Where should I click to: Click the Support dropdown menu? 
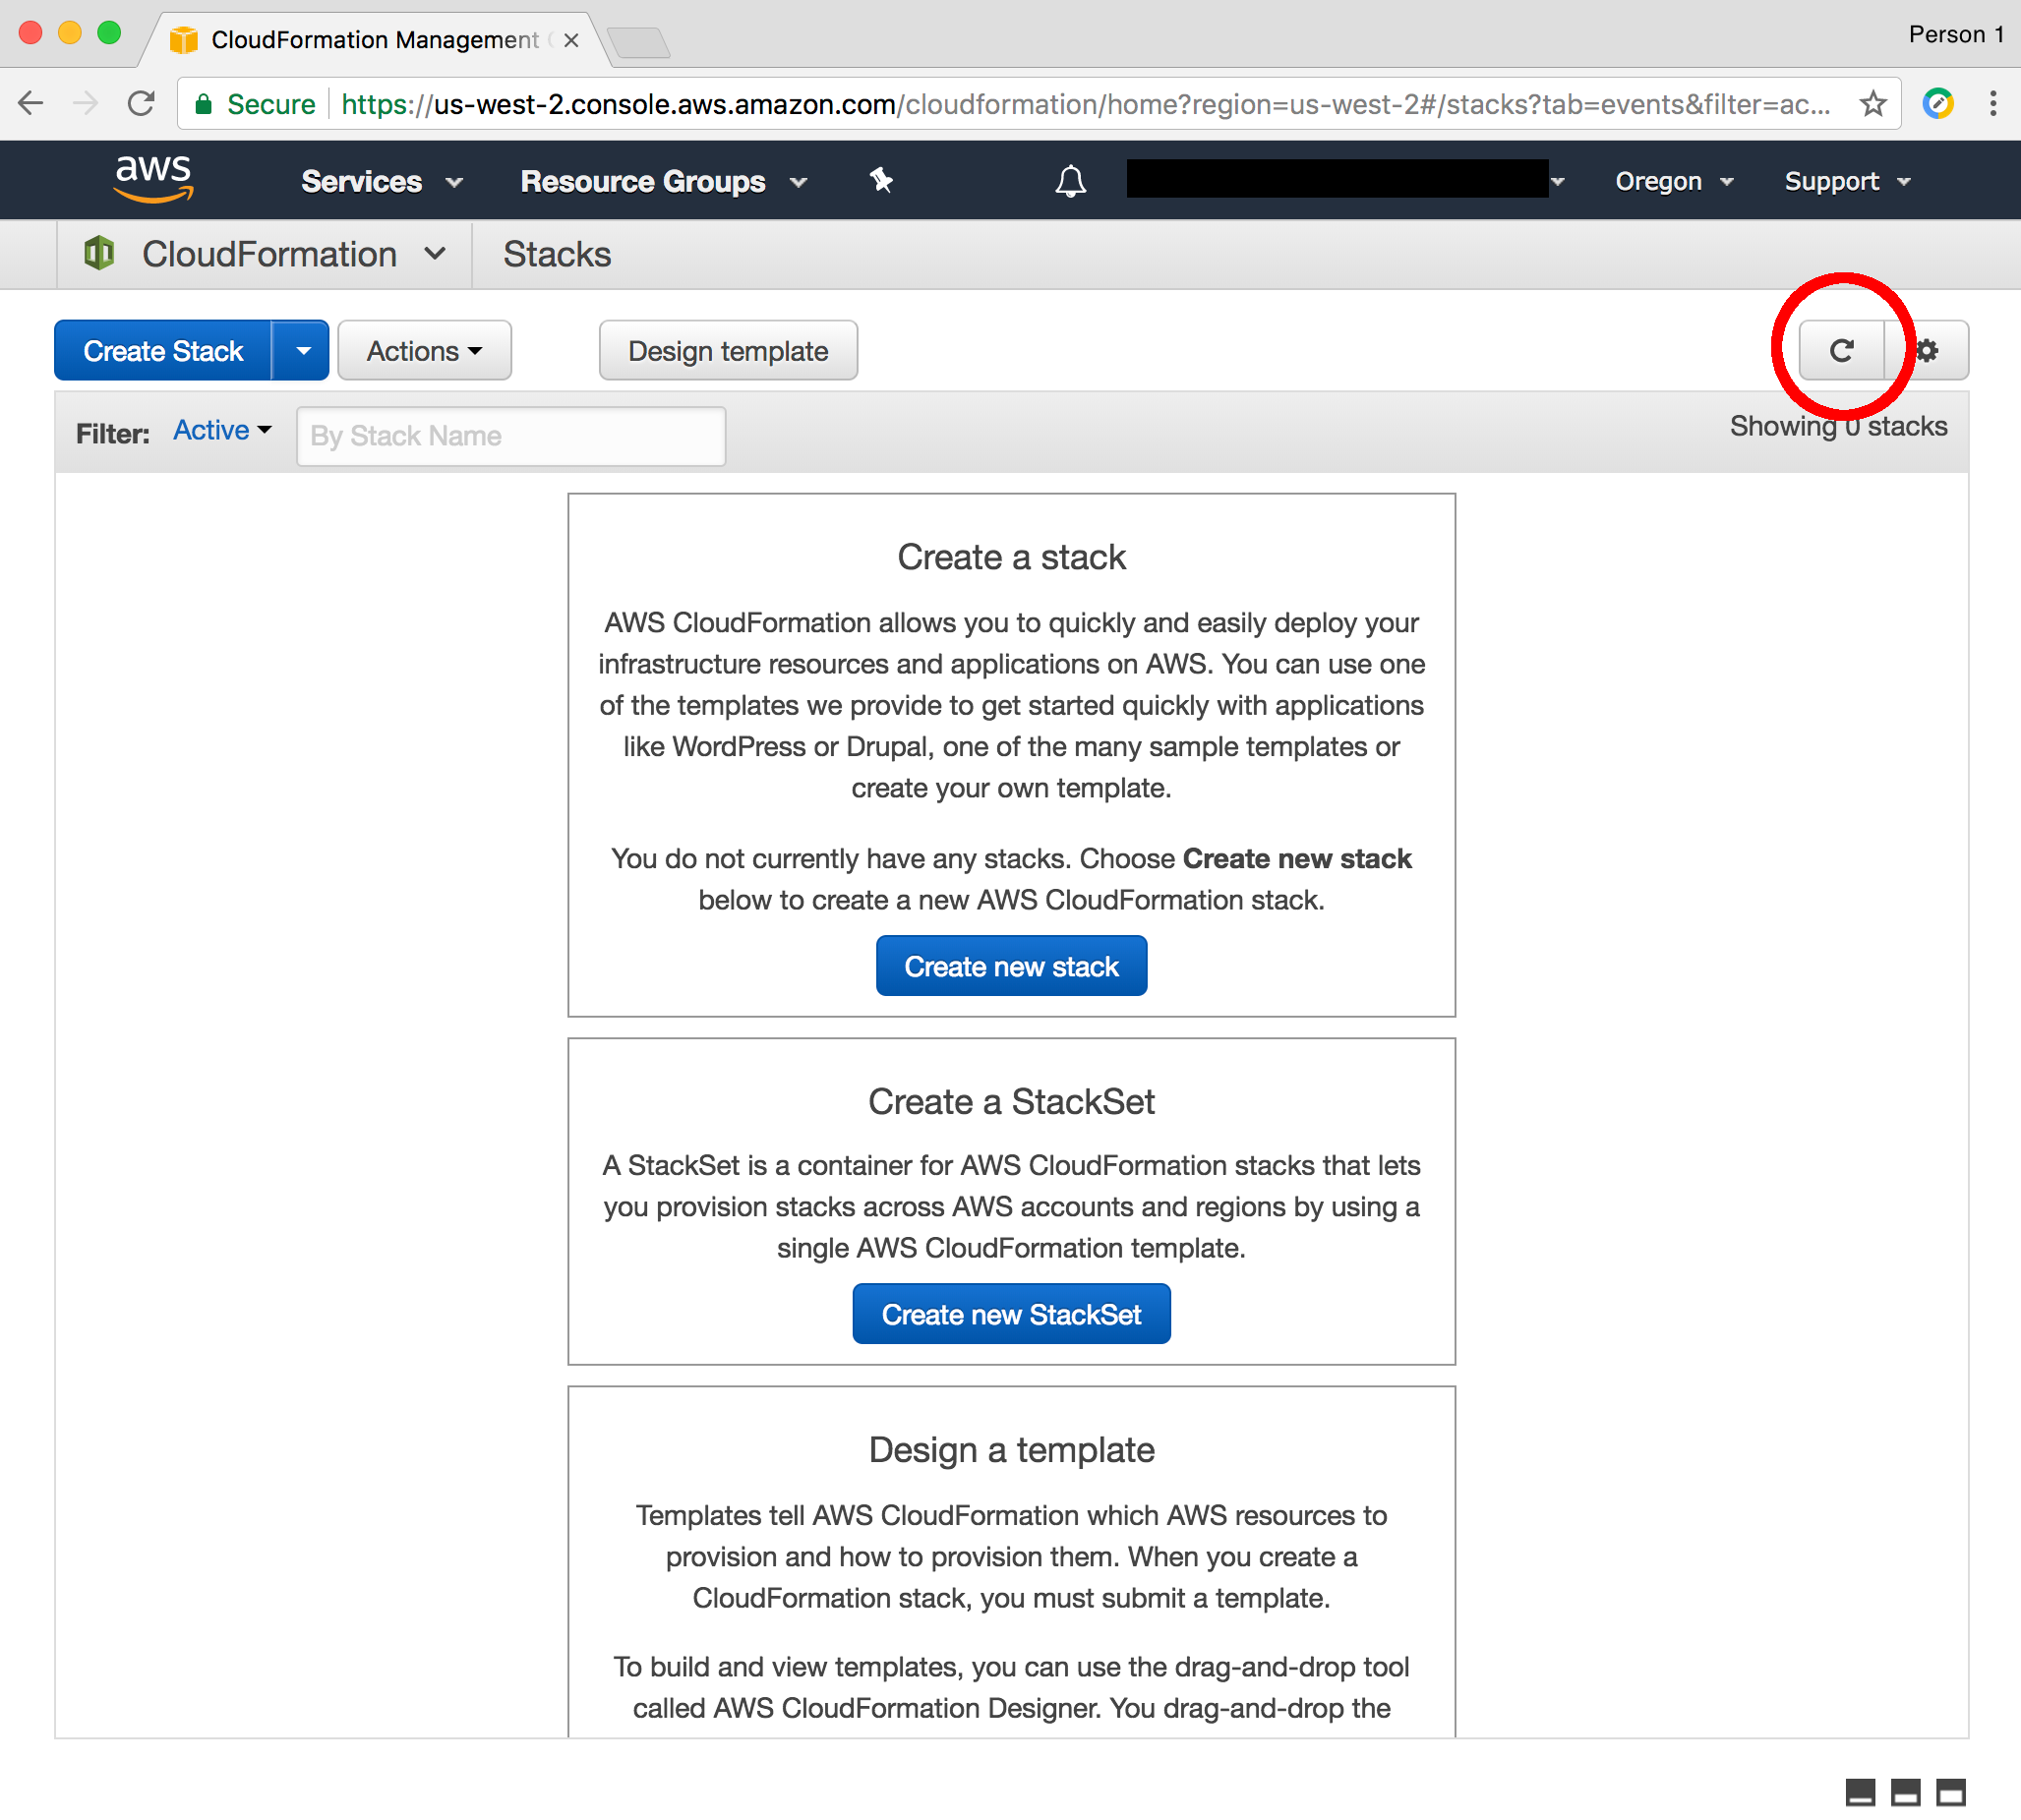click(1844, 181)
